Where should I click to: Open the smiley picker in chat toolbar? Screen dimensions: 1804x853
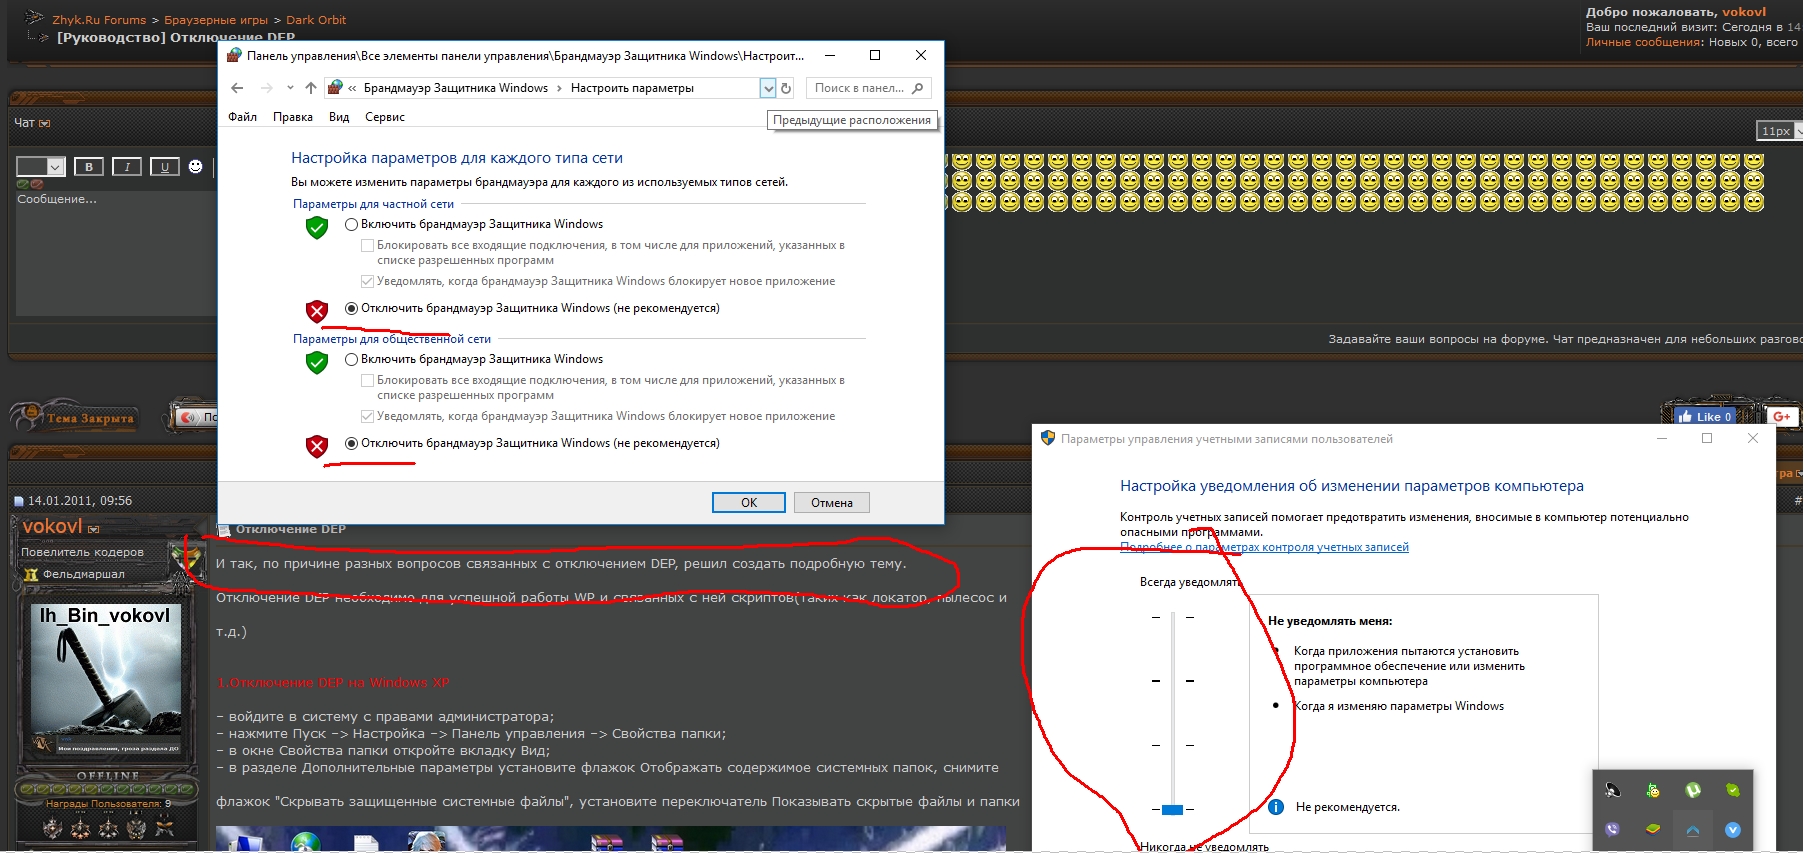coord(196,167)
